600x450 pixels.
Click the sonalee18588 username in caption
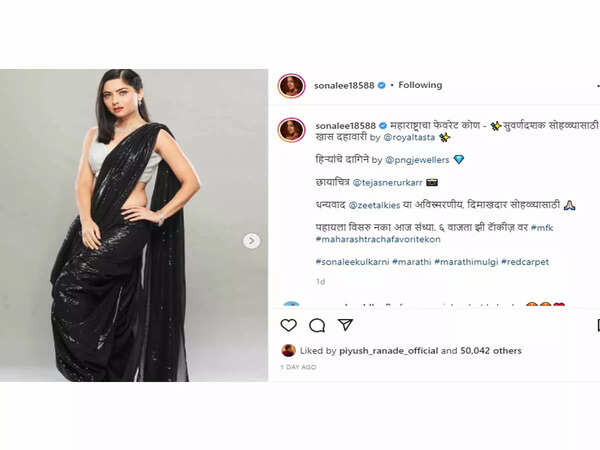point(346,126)
